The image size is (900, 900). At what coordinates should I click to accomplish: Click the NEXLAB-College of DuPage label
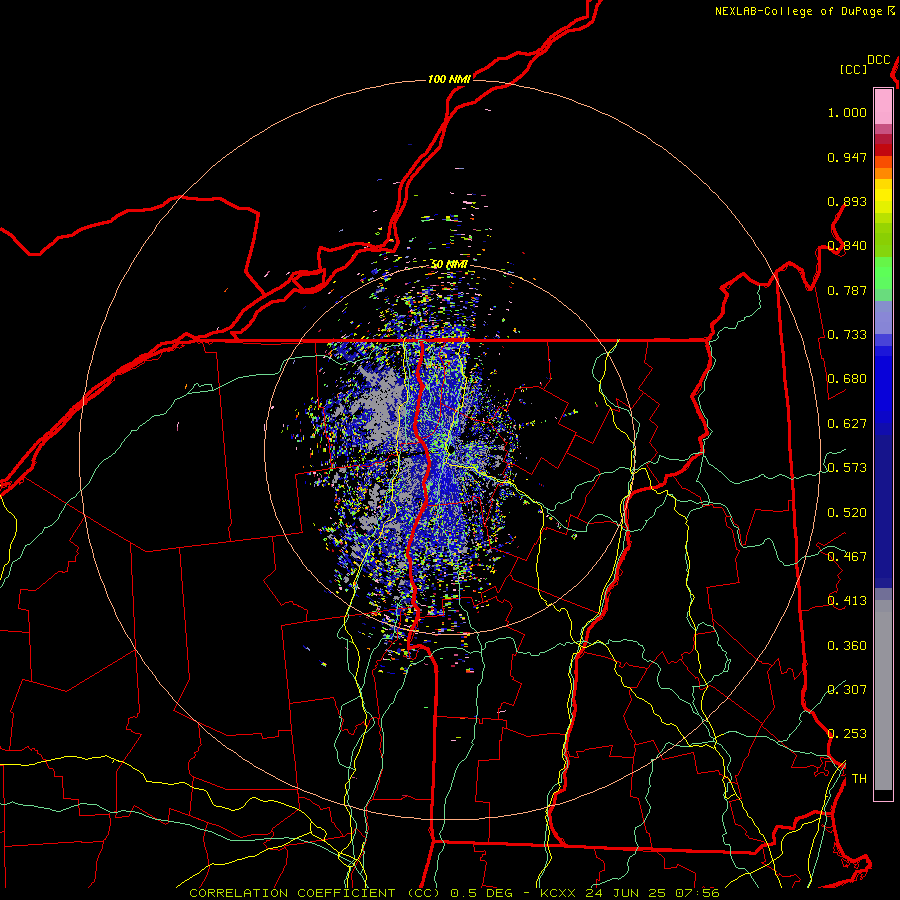(x=798, y=11)
